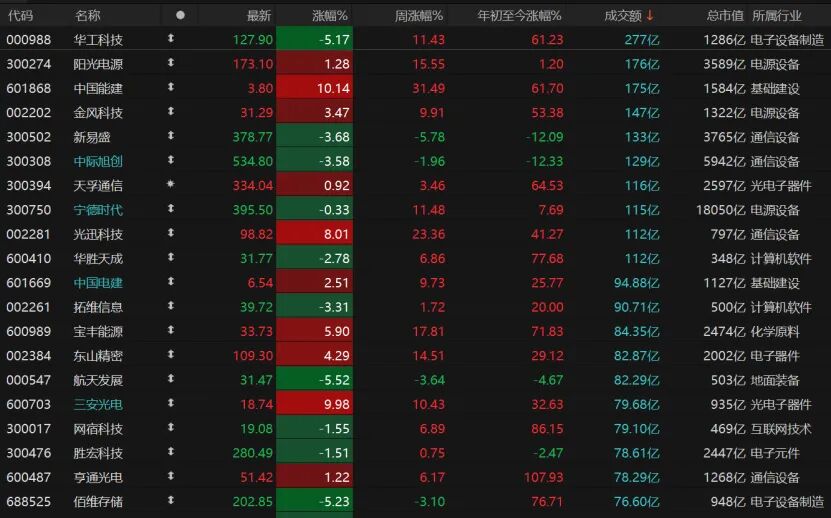This screenshot has width=831, height=518.
Task: Click the 总市值 column header
Action: click(725, 15)
